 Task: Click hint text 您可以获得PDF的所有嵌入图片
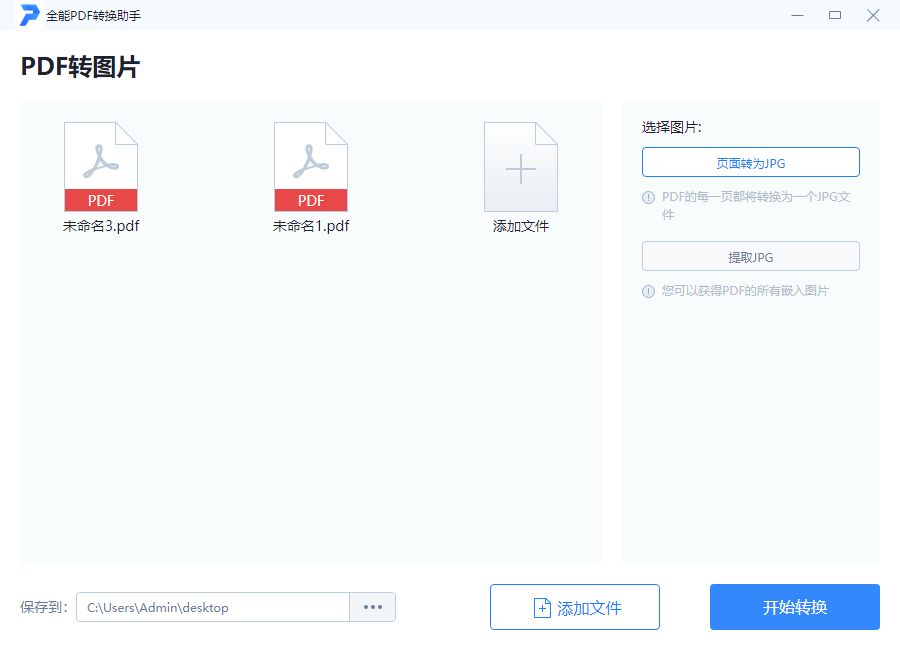coord(745,291)
